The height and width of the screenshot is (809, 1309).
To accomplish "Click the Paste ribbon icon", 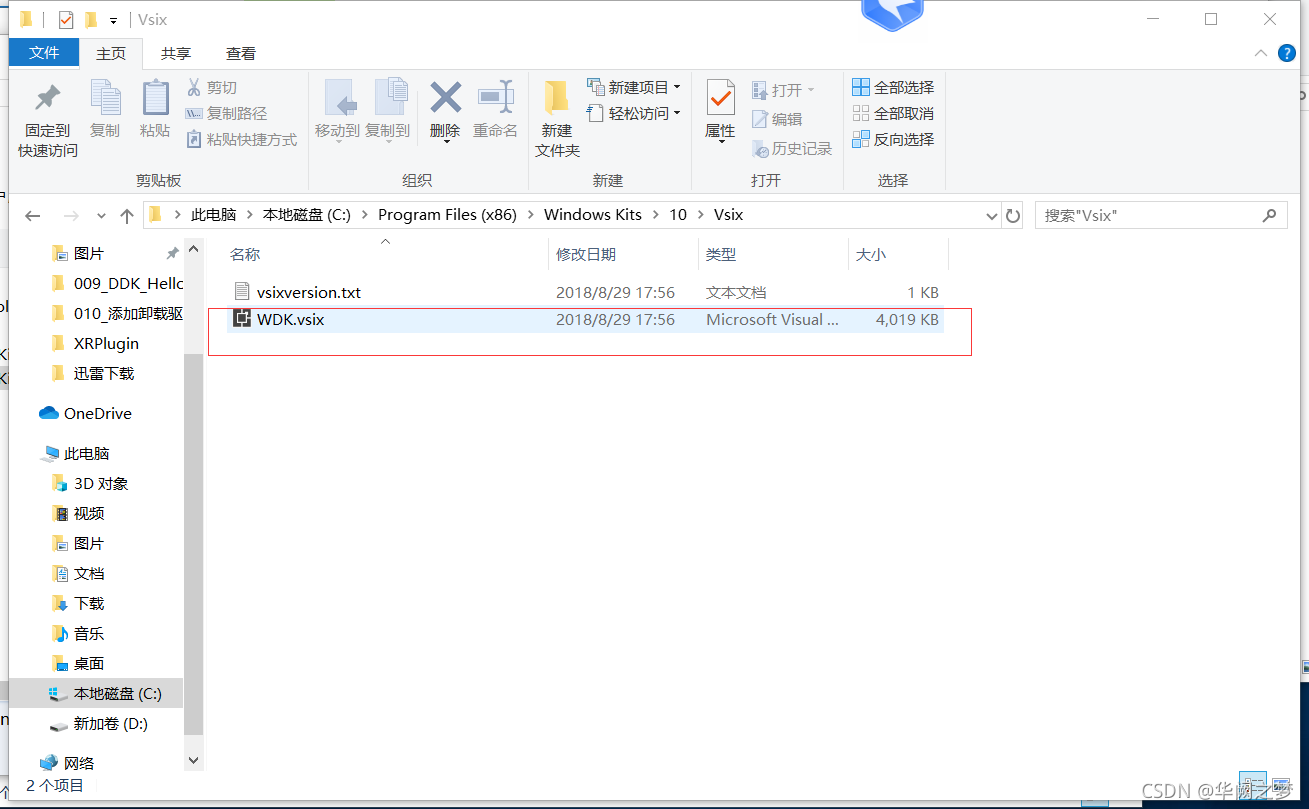I will [155, 110].
